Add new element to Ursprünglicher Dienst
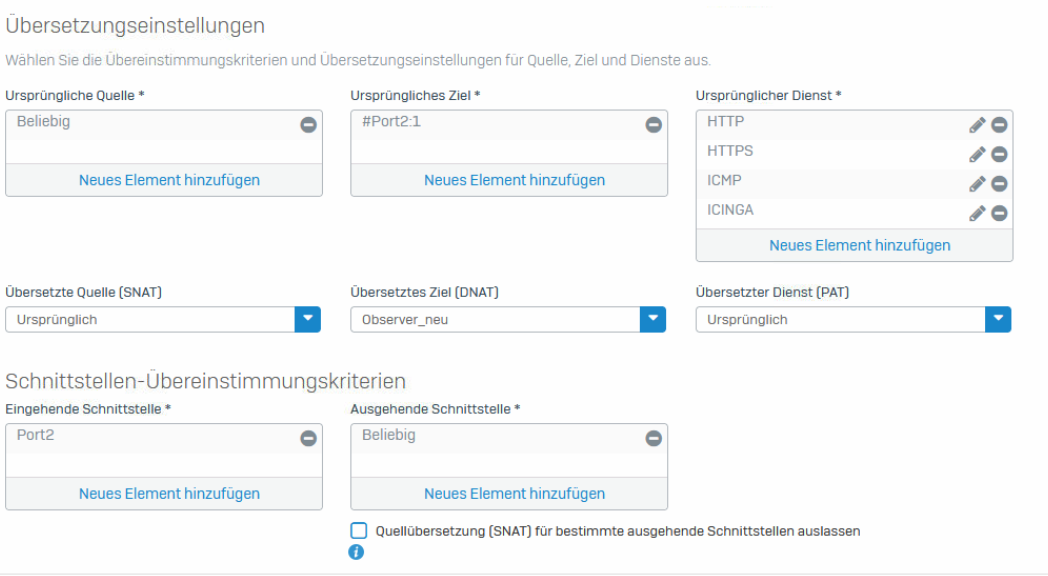This screenshot has height=576, width=1048. (x=860, y=245)
